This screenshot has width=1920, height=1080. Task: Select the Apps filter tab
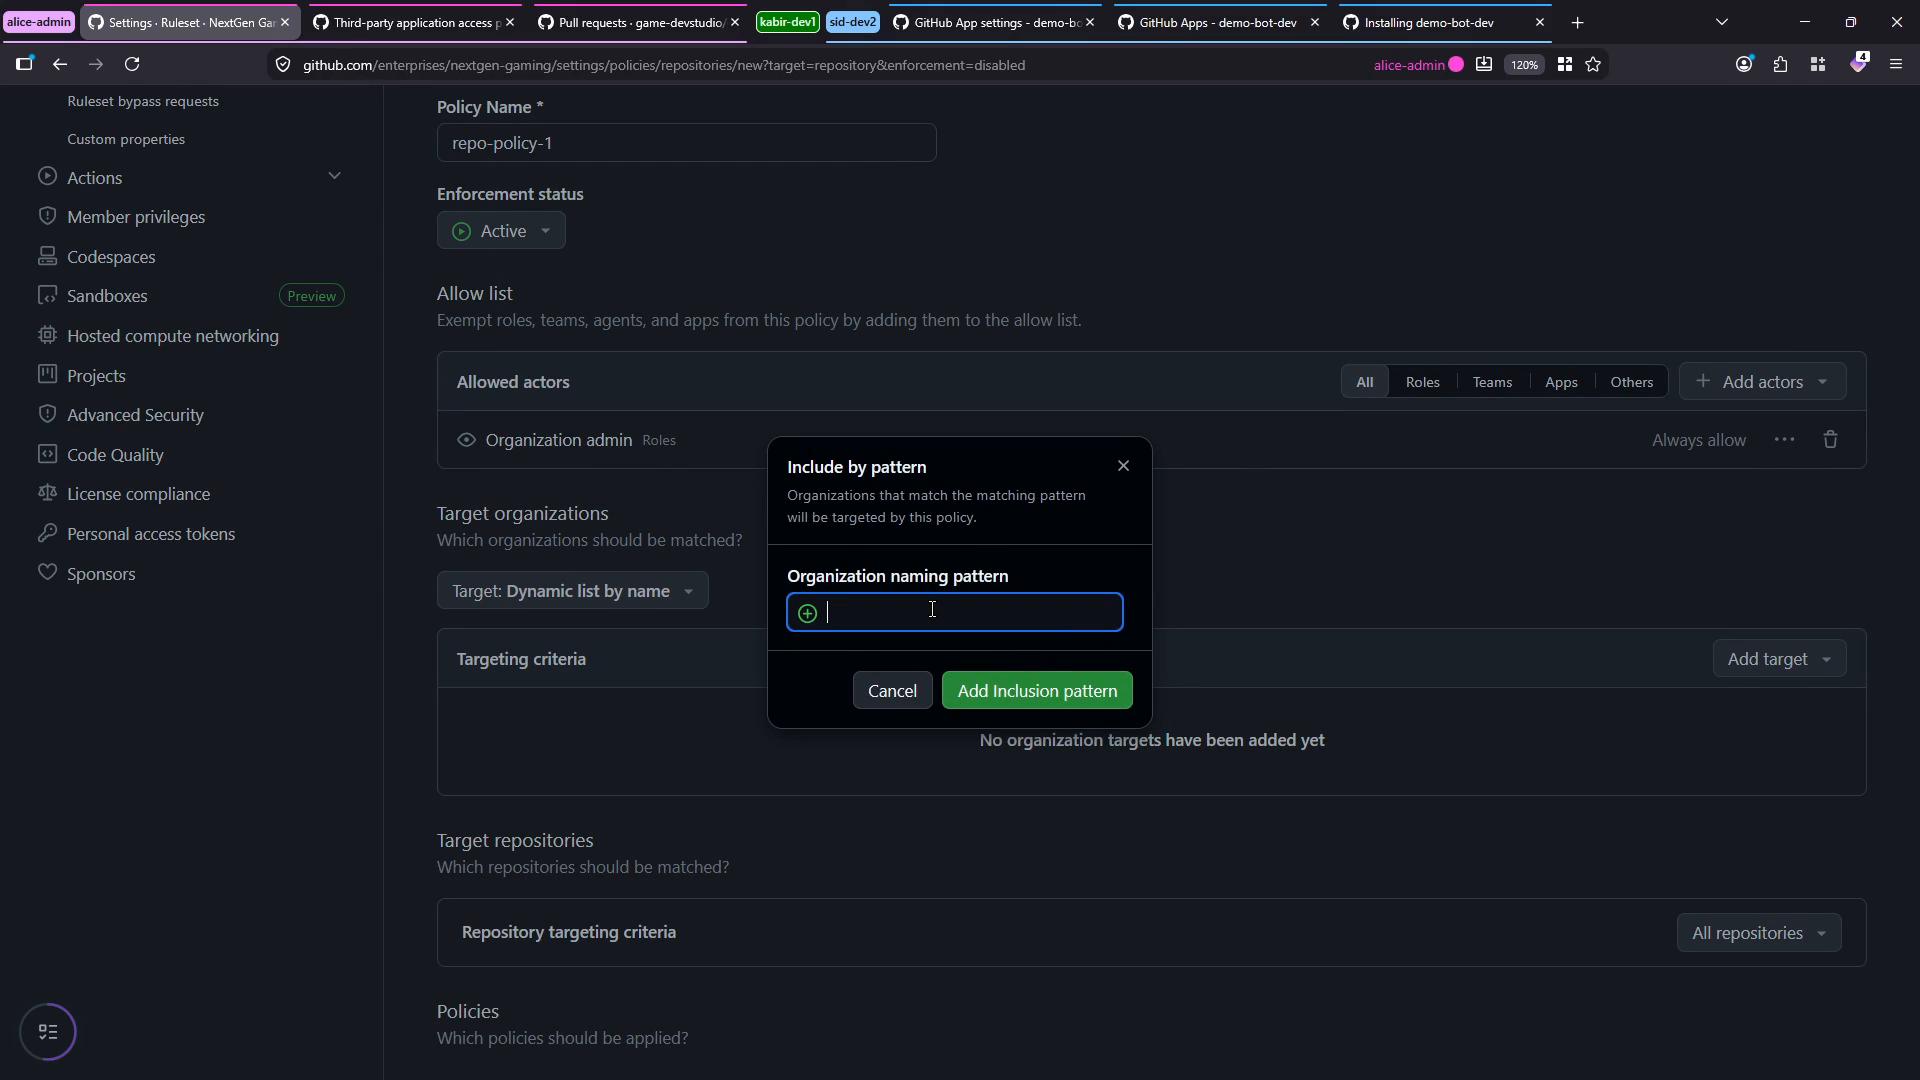(1561, 382)
